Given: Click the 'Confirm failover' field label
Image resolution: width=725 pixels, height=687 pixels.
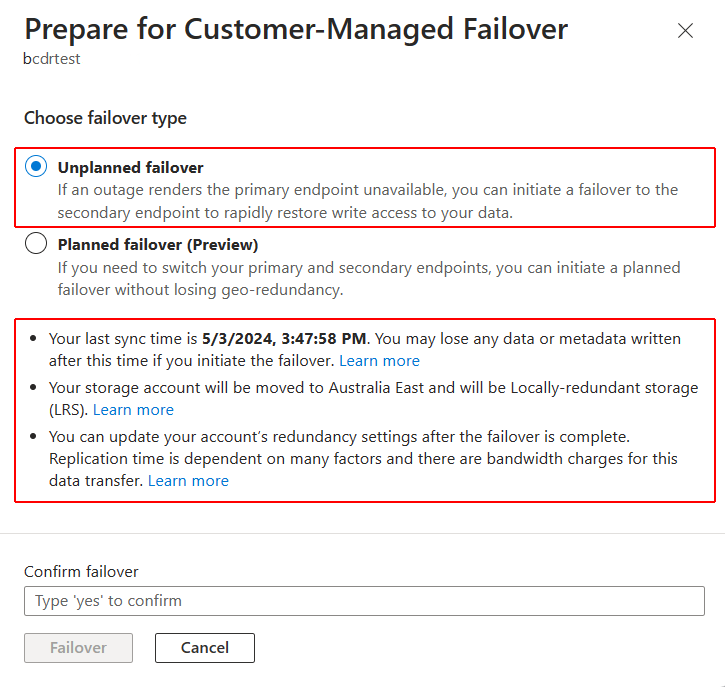Looking at the screenshot, I should pos(81,572).
